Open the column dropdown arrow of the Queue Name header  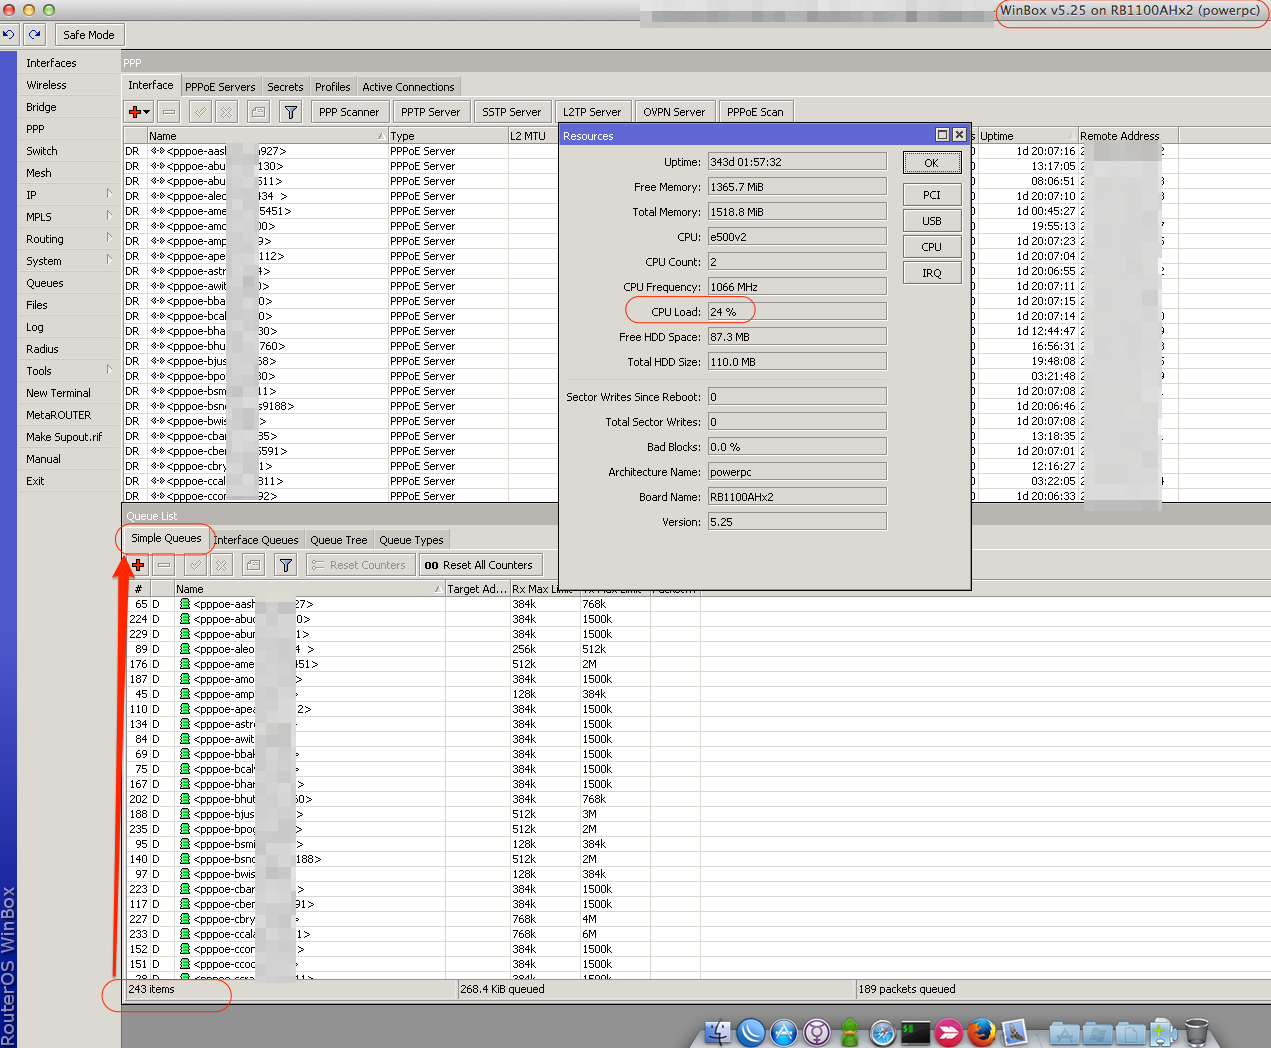[437, 589]
